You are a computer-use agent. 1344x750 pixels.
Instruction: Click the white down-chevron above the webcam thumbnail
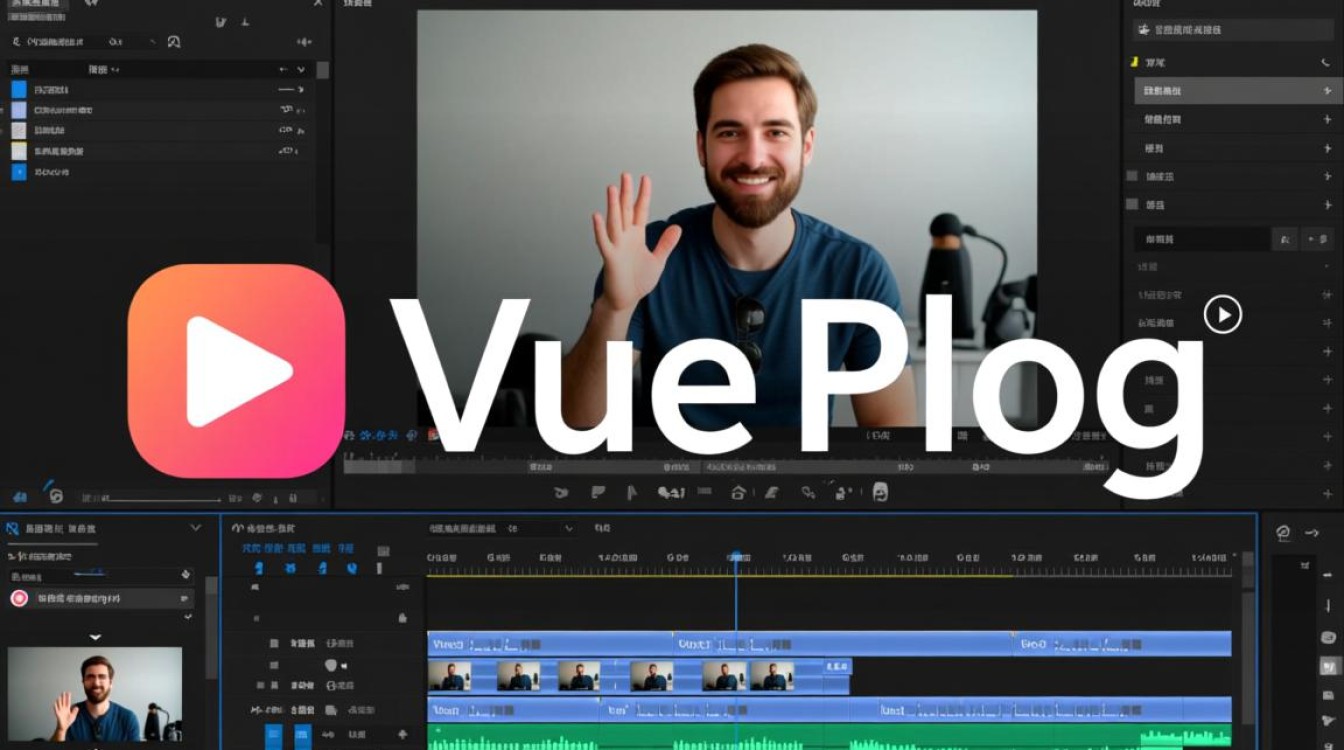[x=95, y=637]
